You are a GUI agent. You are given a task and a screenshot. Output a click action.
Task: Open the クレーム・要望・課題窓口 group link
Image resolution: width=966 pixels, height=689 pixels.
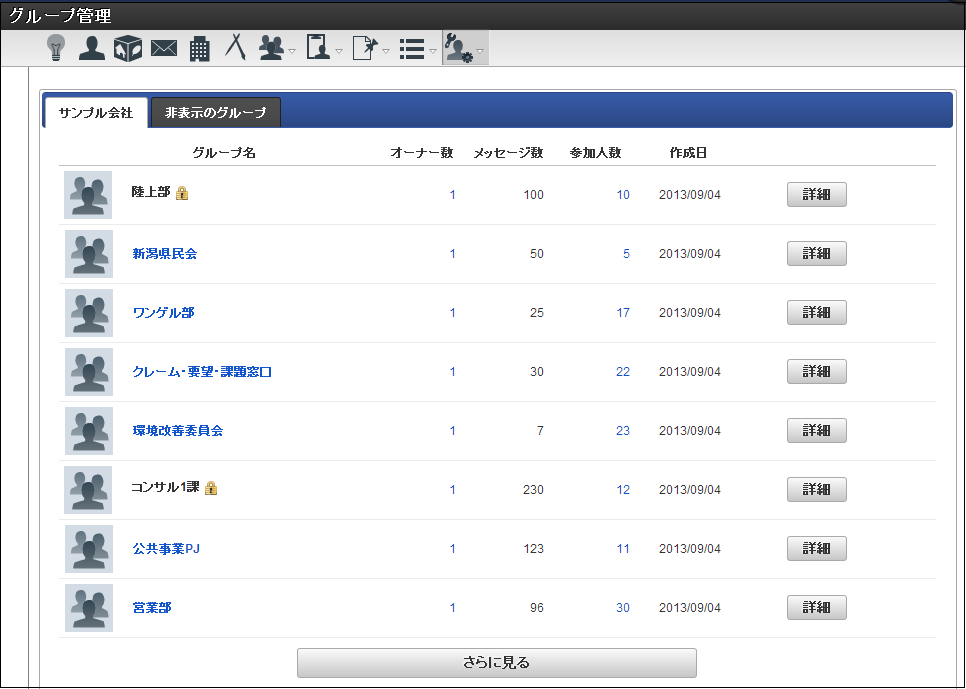pyautogui.click(x=202, y=372)
